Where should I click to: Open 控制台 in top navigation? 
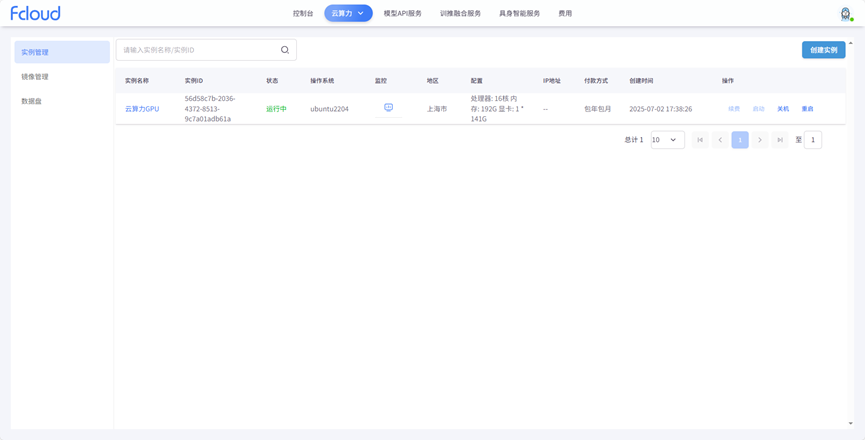tap(303, 13)
